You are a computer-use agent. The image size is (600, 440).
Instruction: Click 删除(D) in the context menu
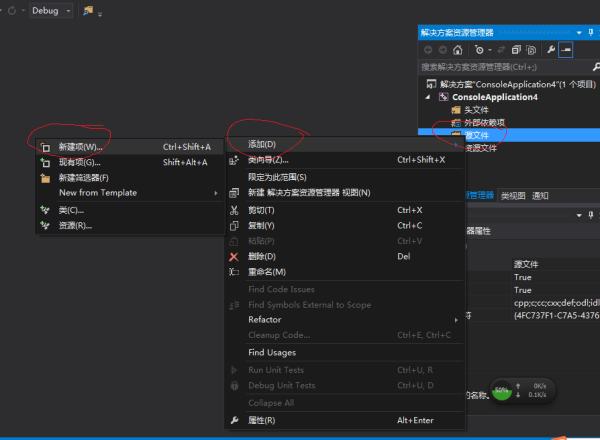pyautogui.click(x=346, y=256)
